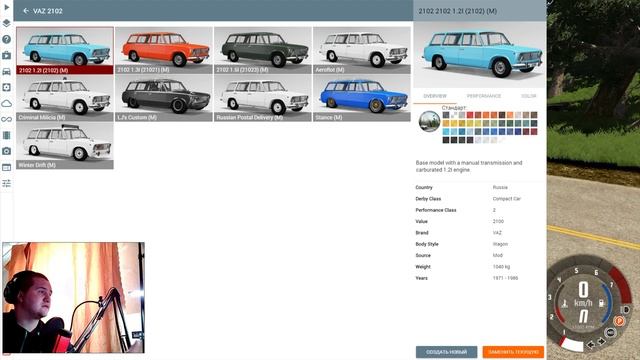Click the Years label
The image size is (640, 360).
[x=421, y=278]
